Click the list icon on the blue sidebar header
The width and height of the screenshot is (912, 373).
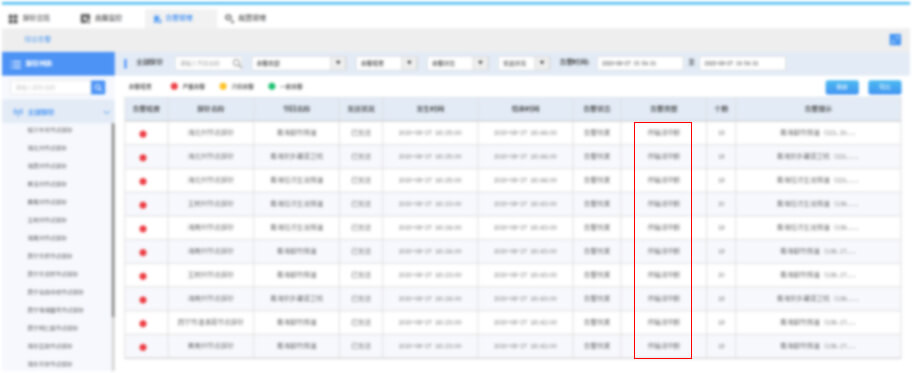coord(16,63)
